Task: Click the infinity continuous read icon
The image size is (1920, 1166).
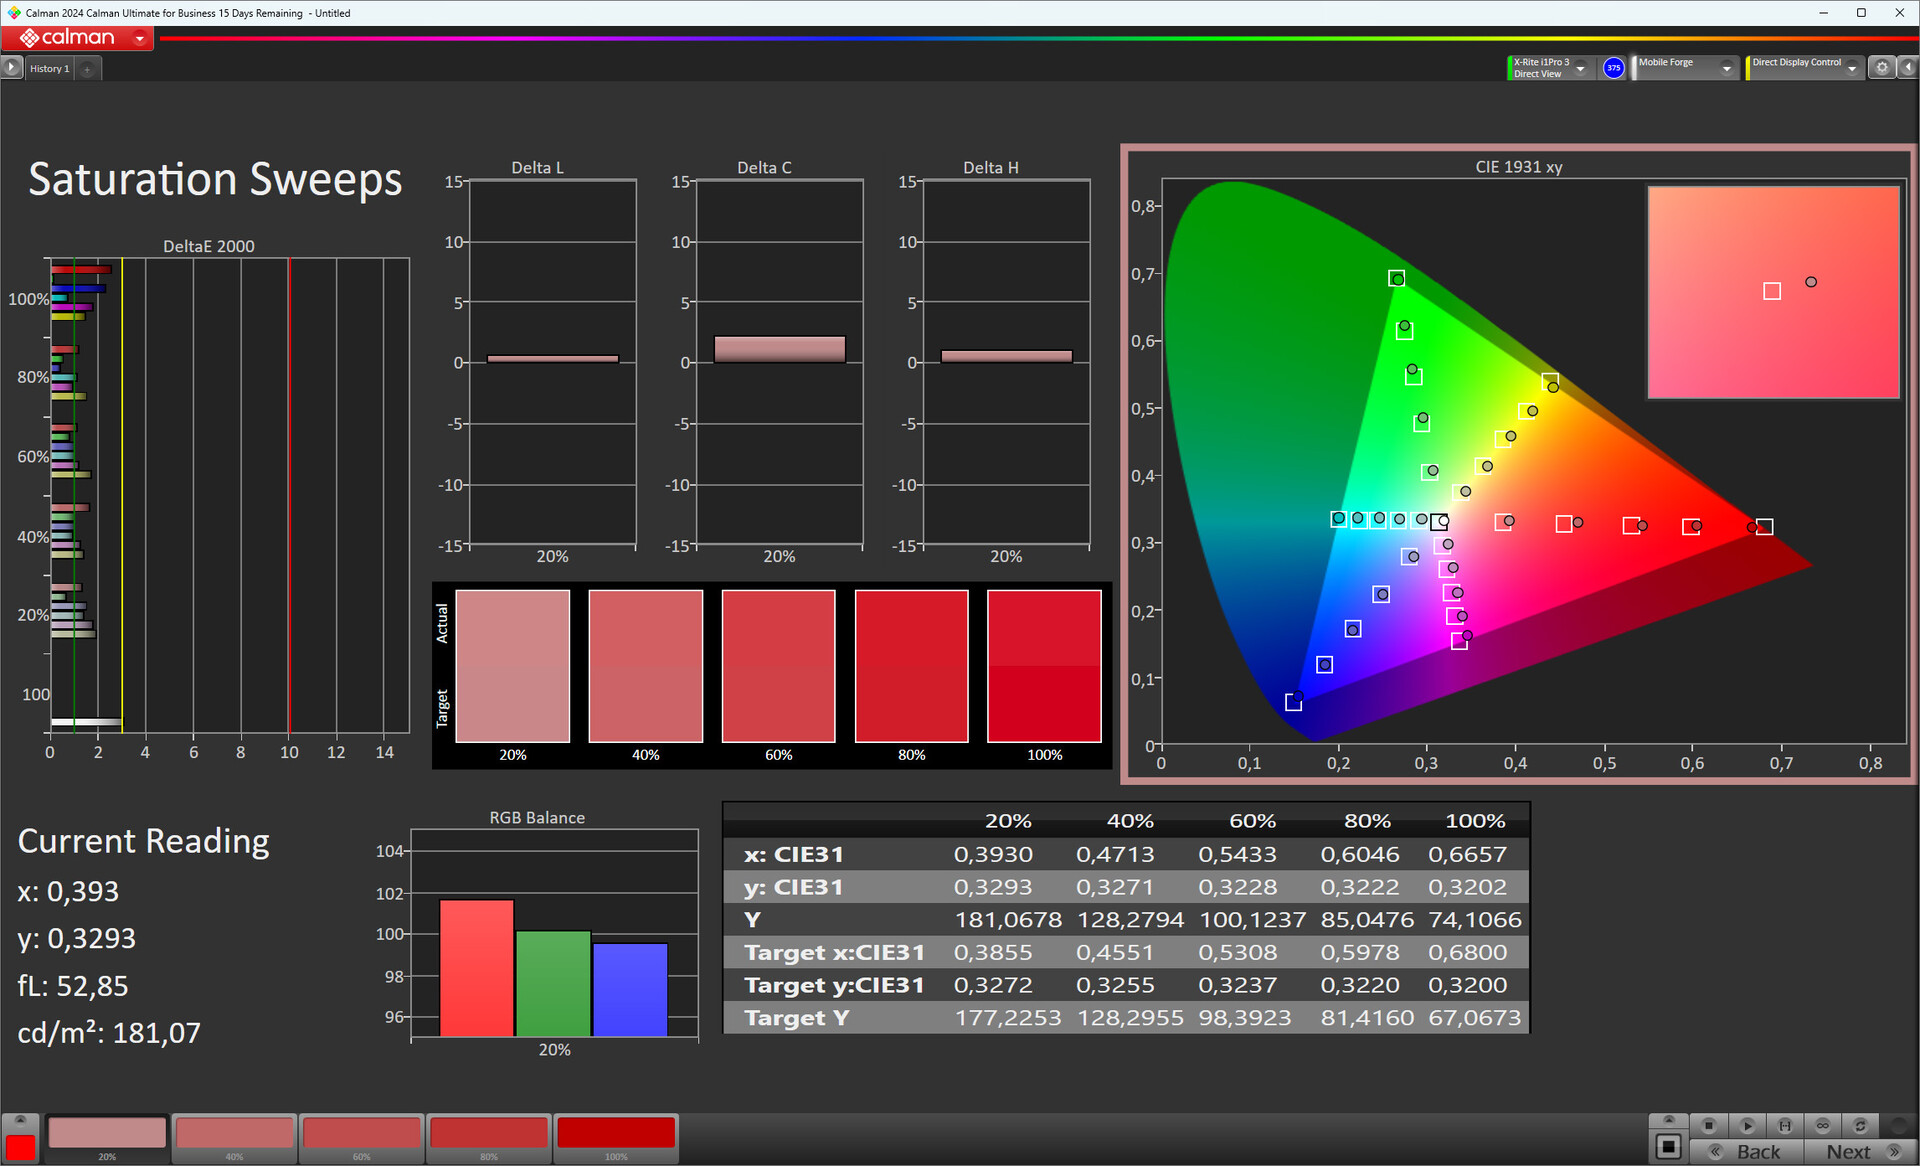Action: coord(1823,1125)
